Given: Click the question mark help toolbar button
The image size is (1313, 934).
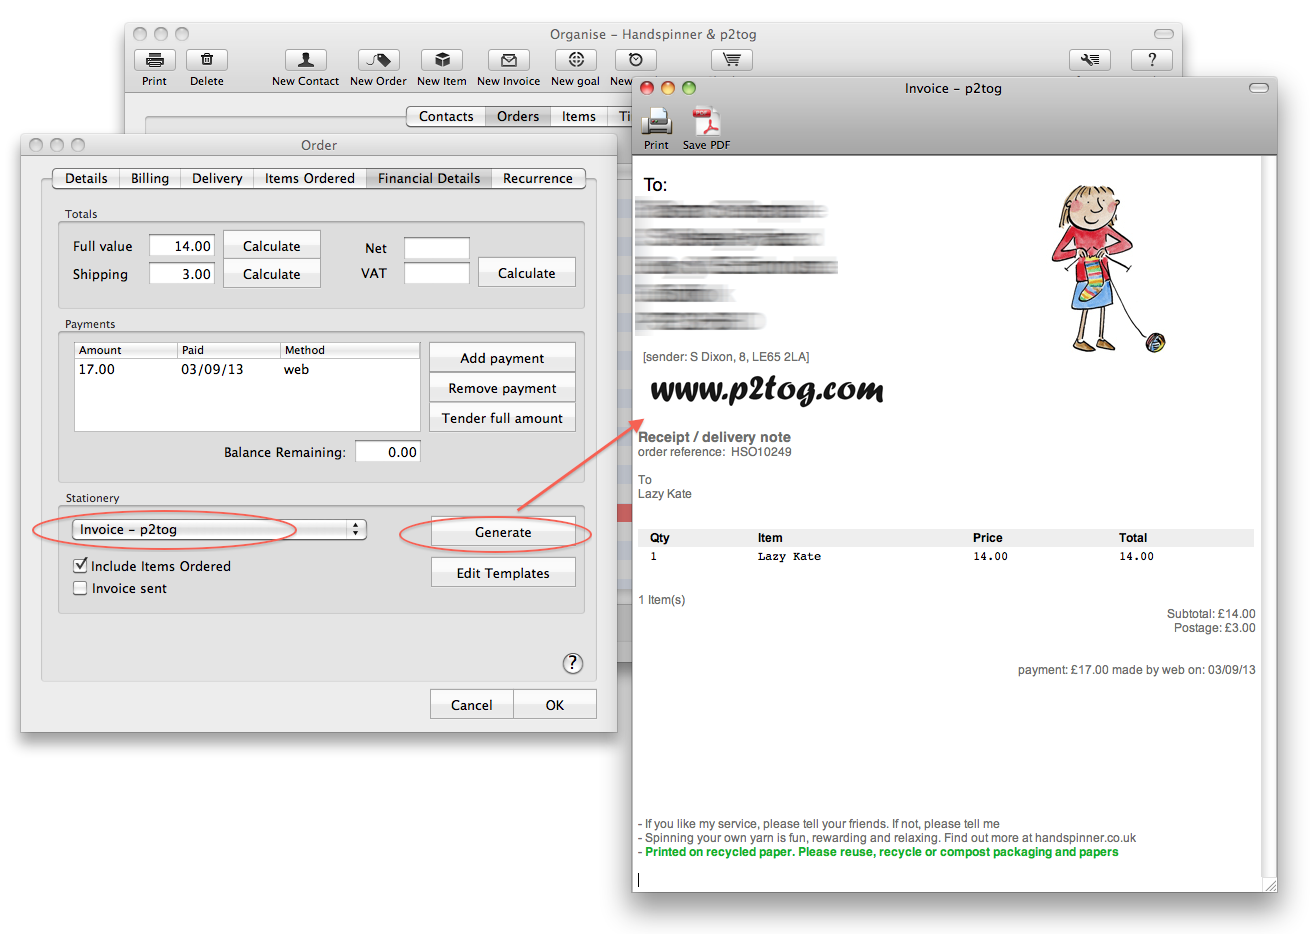Looking at the screenshot, I should click(x=1152, y=60).
